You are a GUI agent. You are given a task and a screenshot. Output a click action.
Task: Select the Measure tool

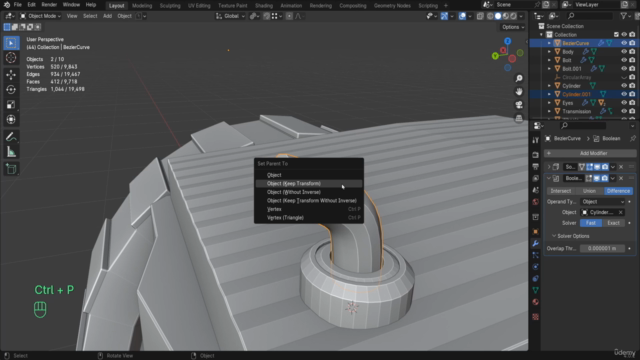click(x=11, y=152)
